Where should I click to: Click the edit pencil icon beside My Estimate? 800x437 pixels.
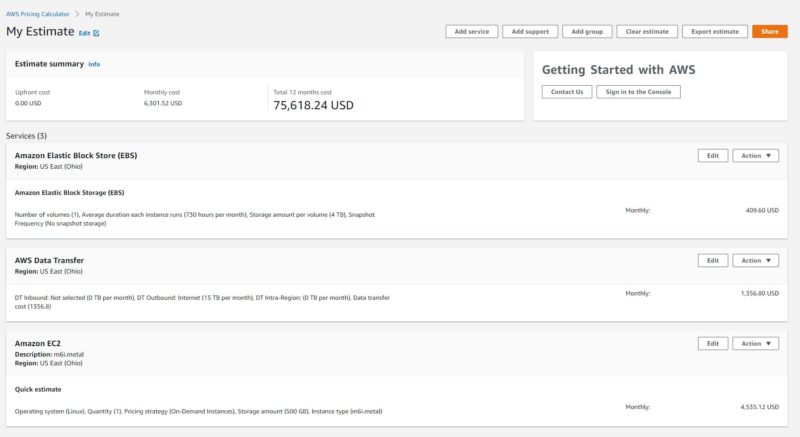[x=97, y=33]
